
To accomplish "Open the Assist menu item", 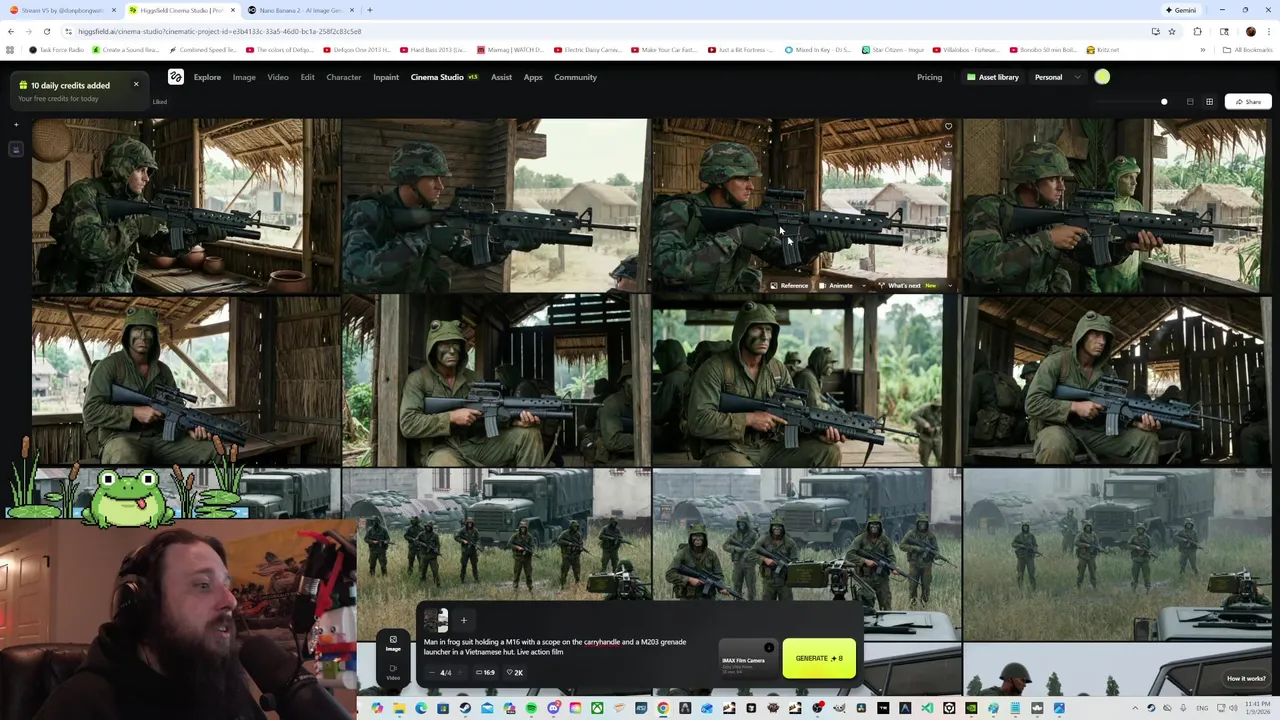I will point(501,77).
